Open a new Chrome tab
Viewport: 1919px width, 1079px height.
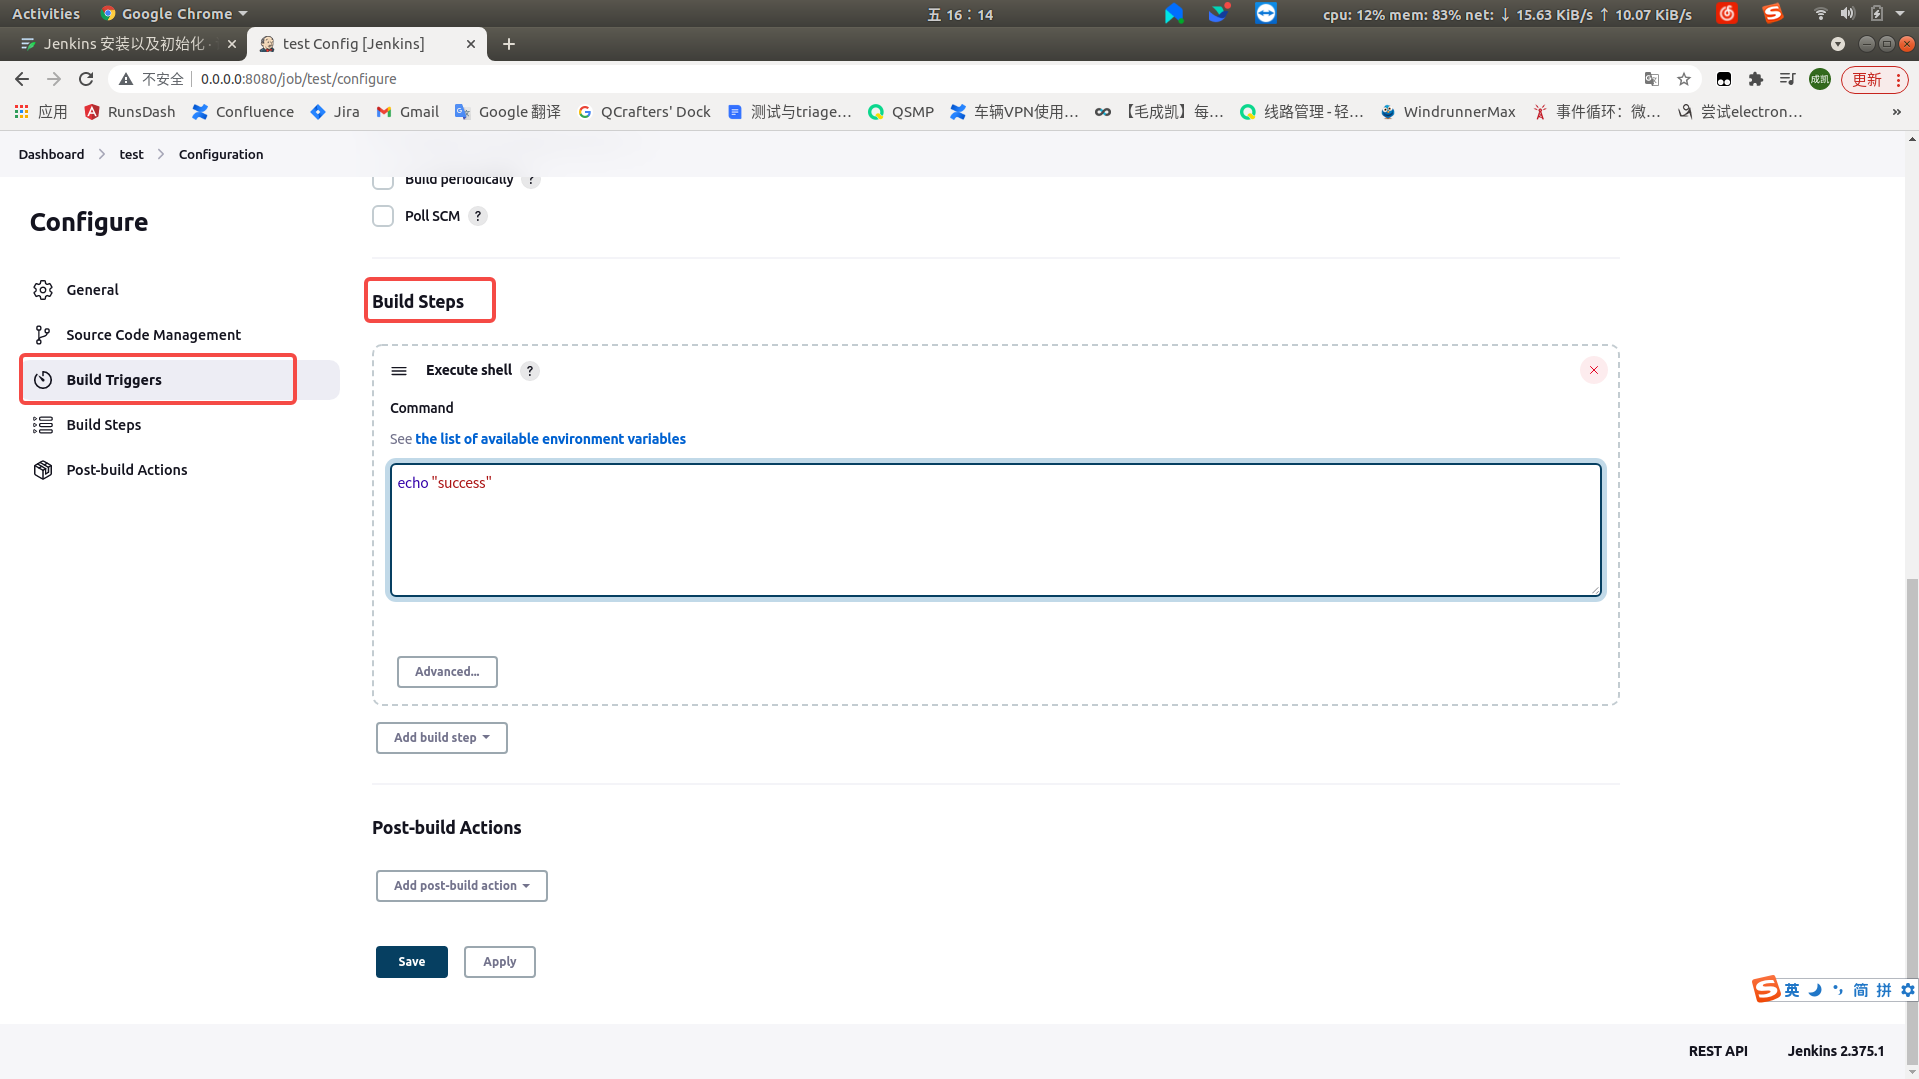(x=509, y=44)
